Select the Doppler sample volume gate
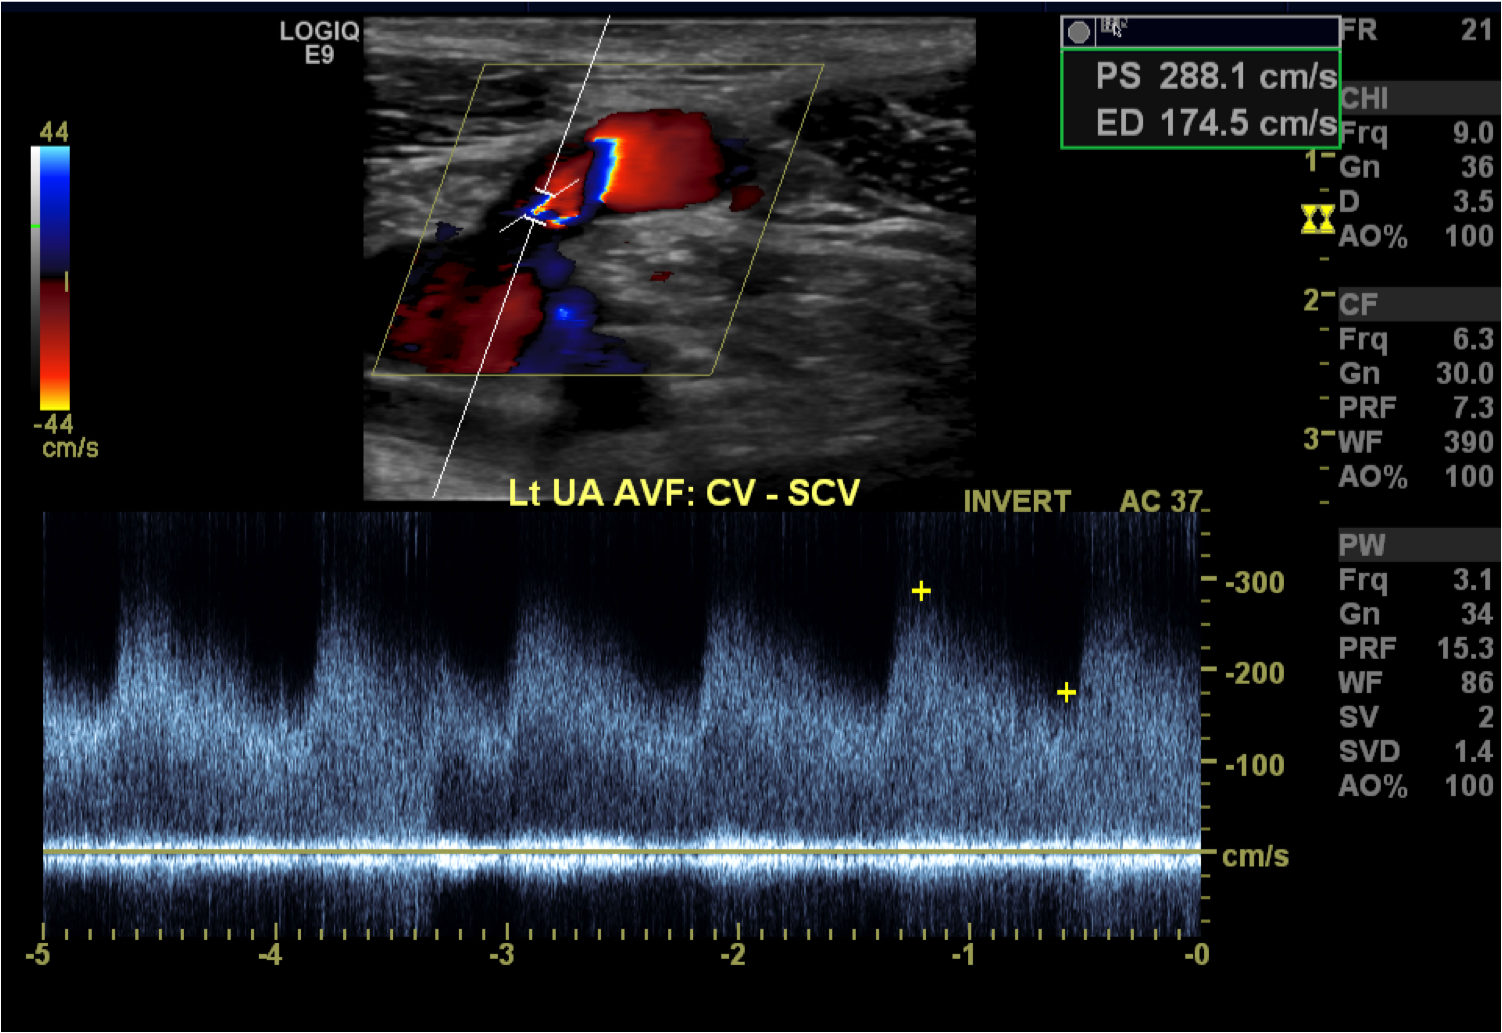1502x1033 pixels. [x=540, y=206]
